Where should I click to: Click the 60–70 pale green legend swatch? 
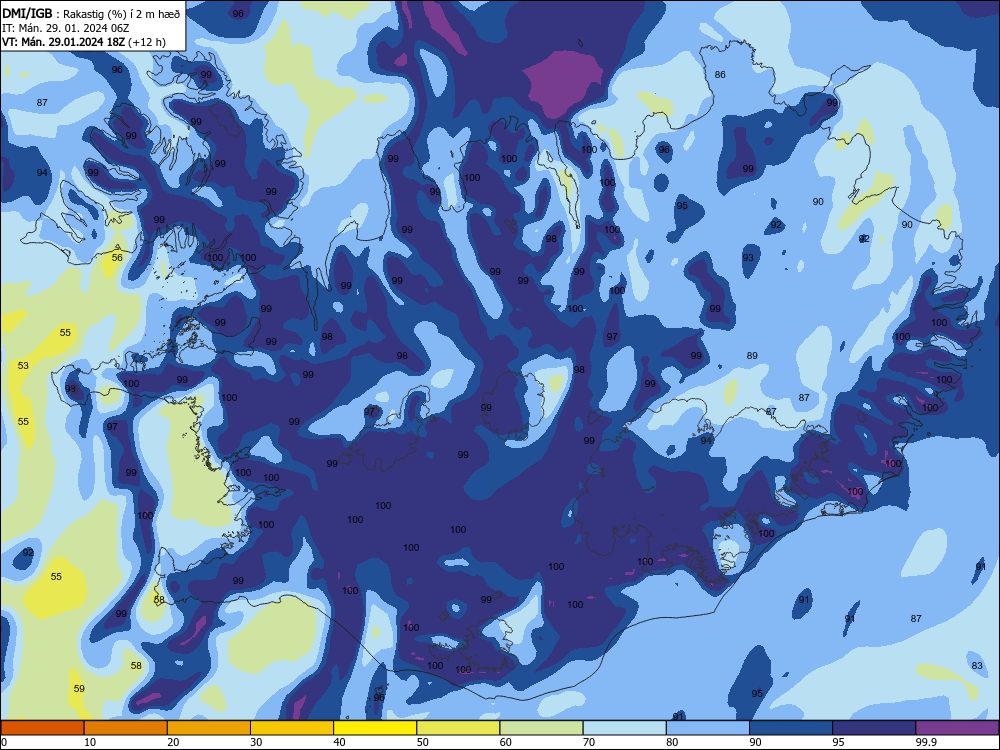(x=541, y=728)
